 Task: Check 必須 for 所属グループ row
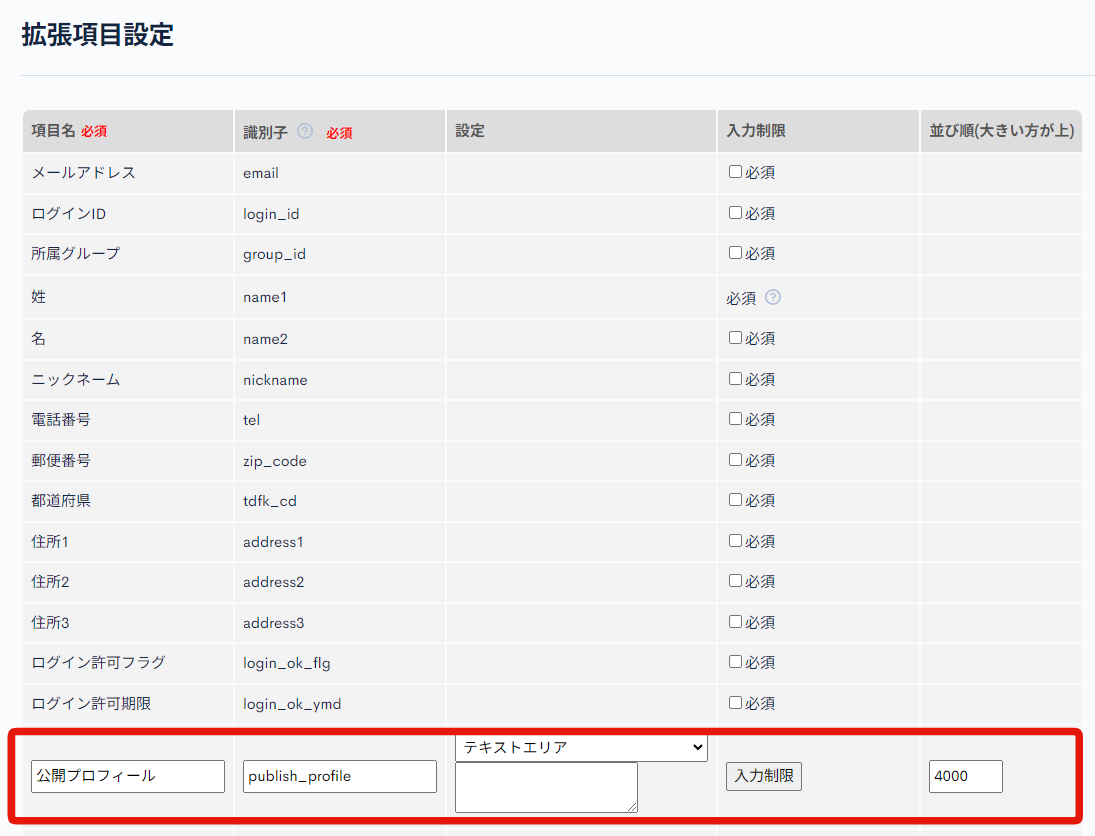[x=735, y=253]
